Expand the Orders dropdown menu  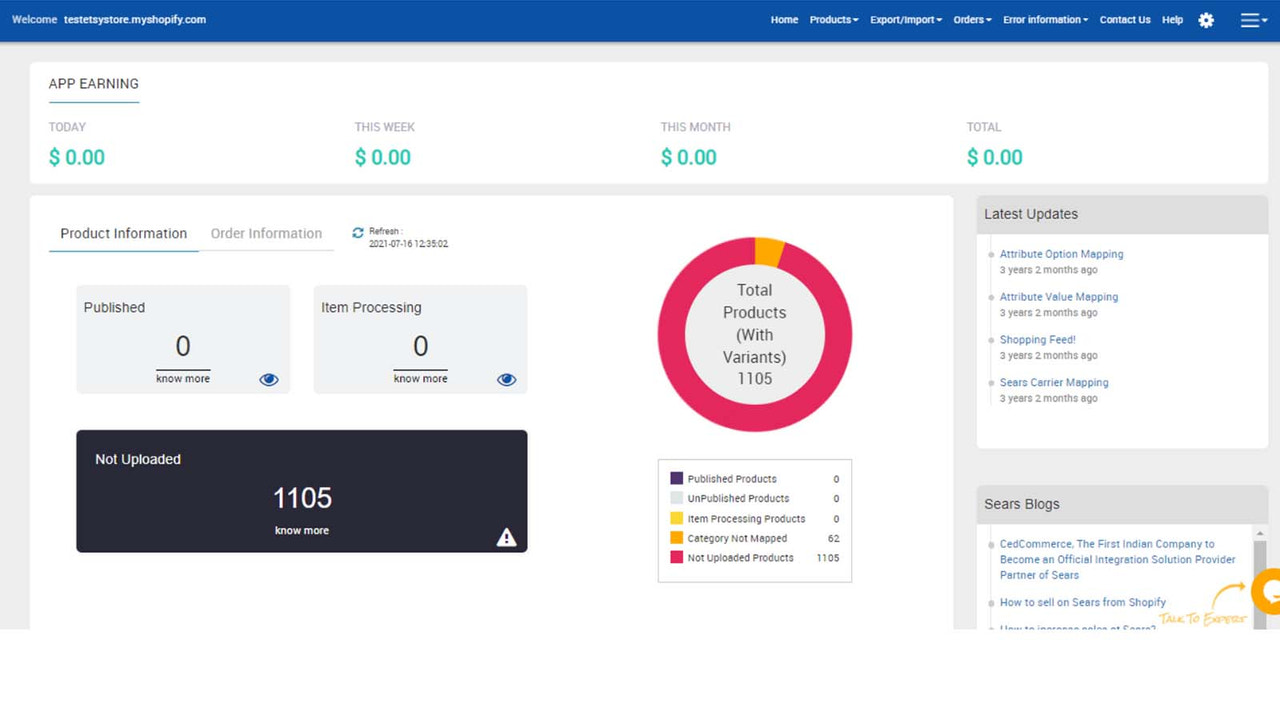(x=971, y=19)
